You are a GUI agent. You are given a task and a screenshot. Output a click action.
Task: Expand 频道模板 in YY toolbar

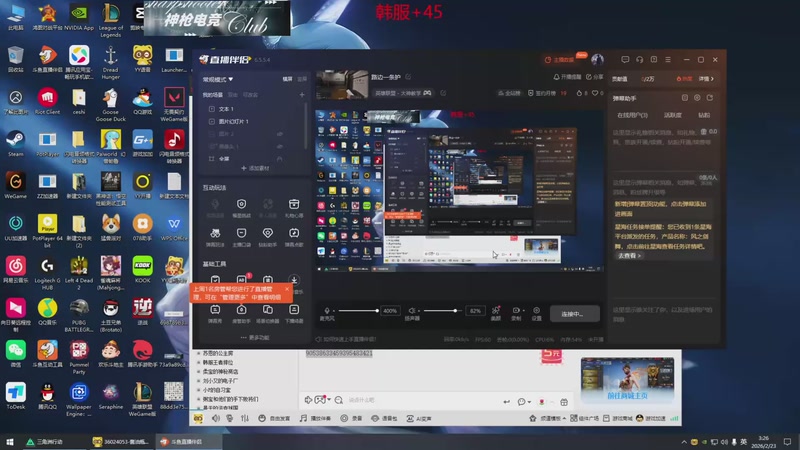pyautogui.click(x=548, y=418)
